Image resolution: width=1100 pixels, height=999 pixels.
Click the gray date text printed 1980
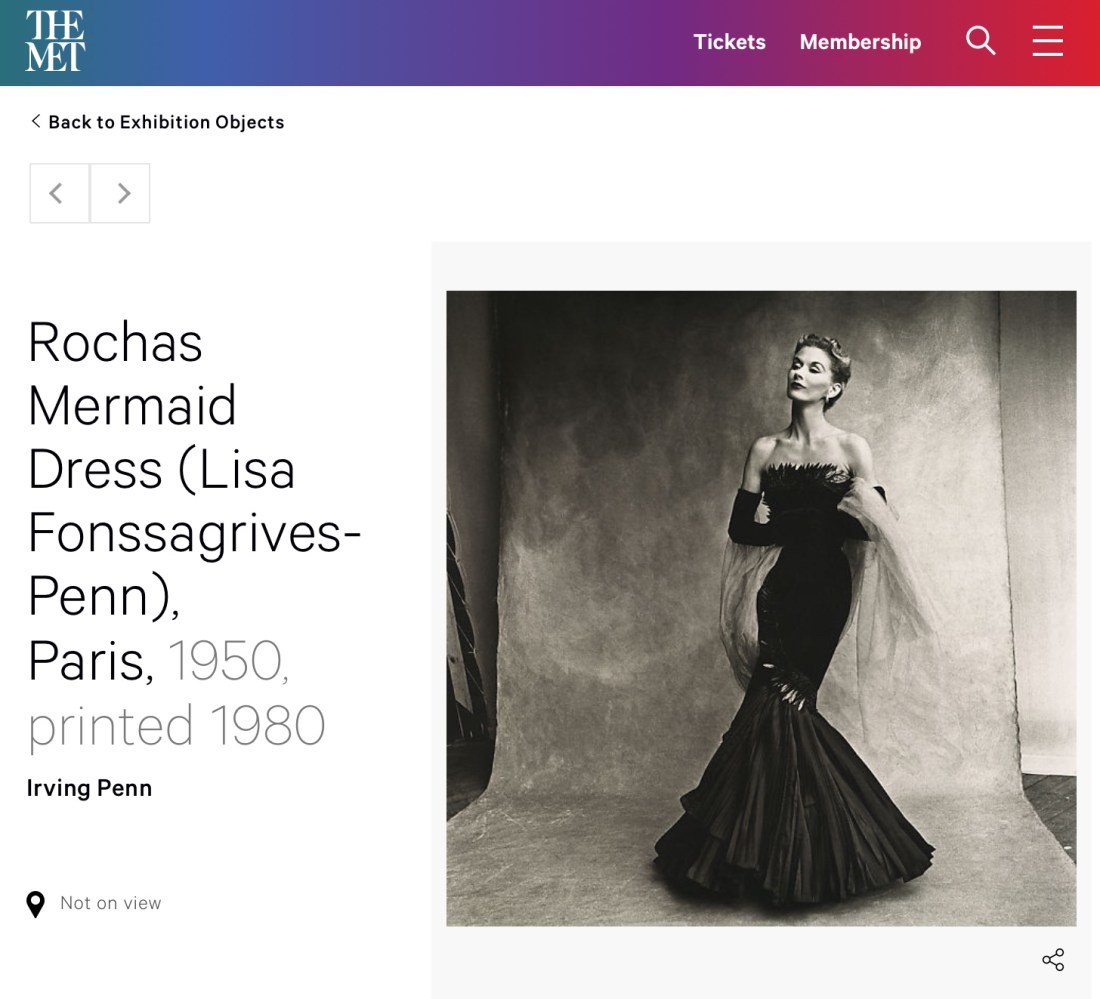tap(176, 726)
